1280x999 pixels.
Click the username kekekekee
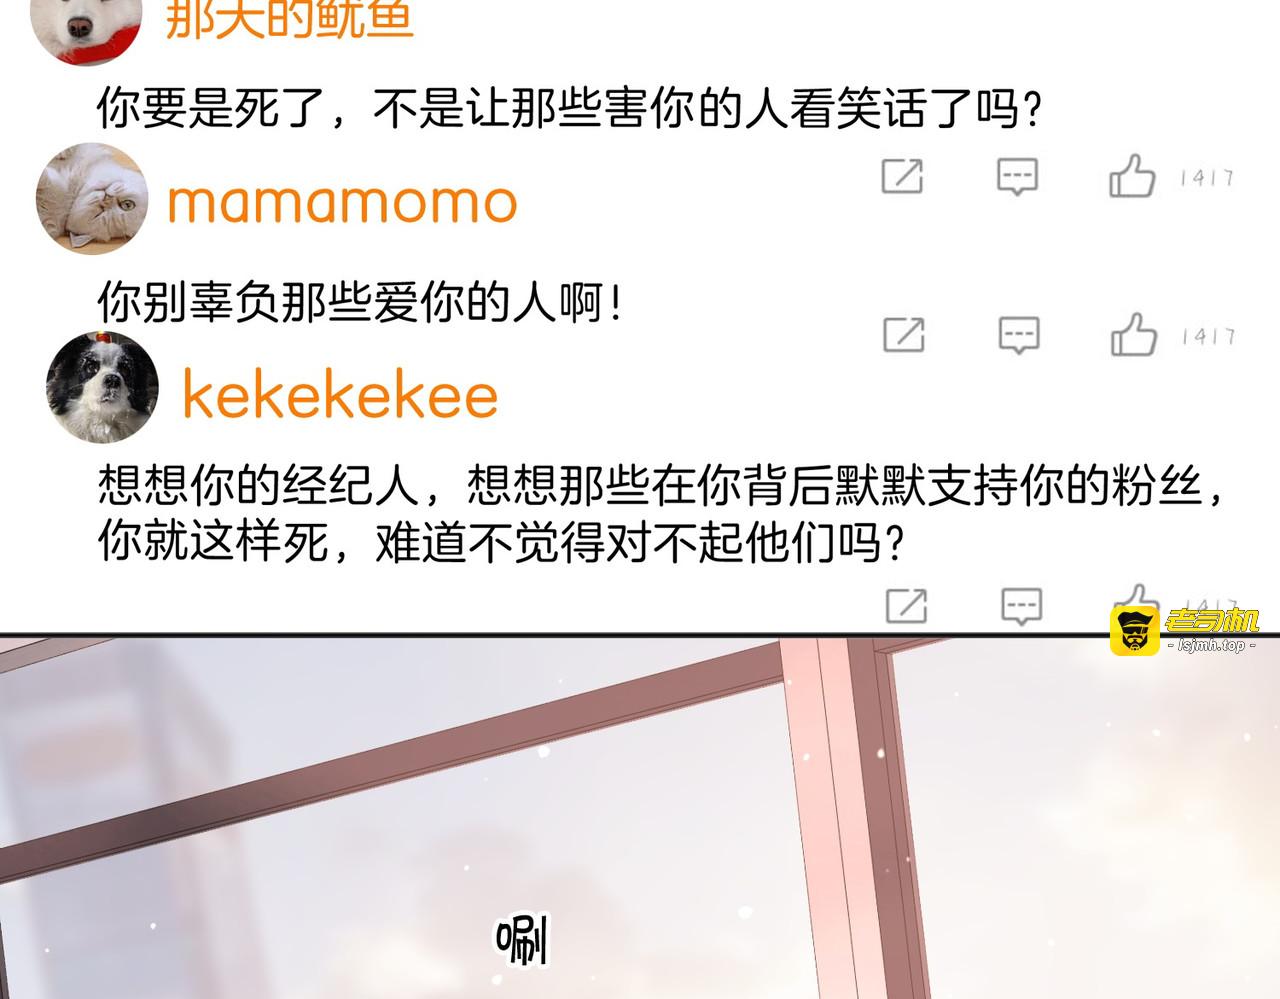point(340,395)
